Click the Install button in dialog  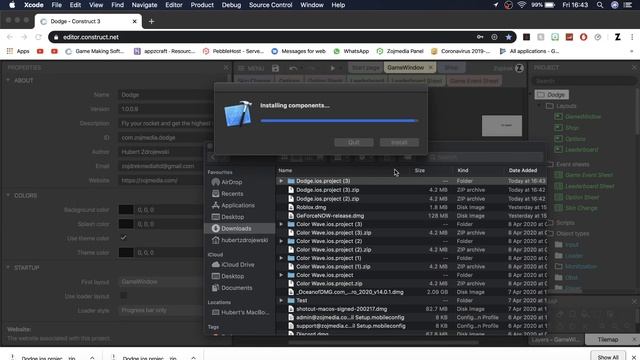pyautogui.click(x=399, y=142)
